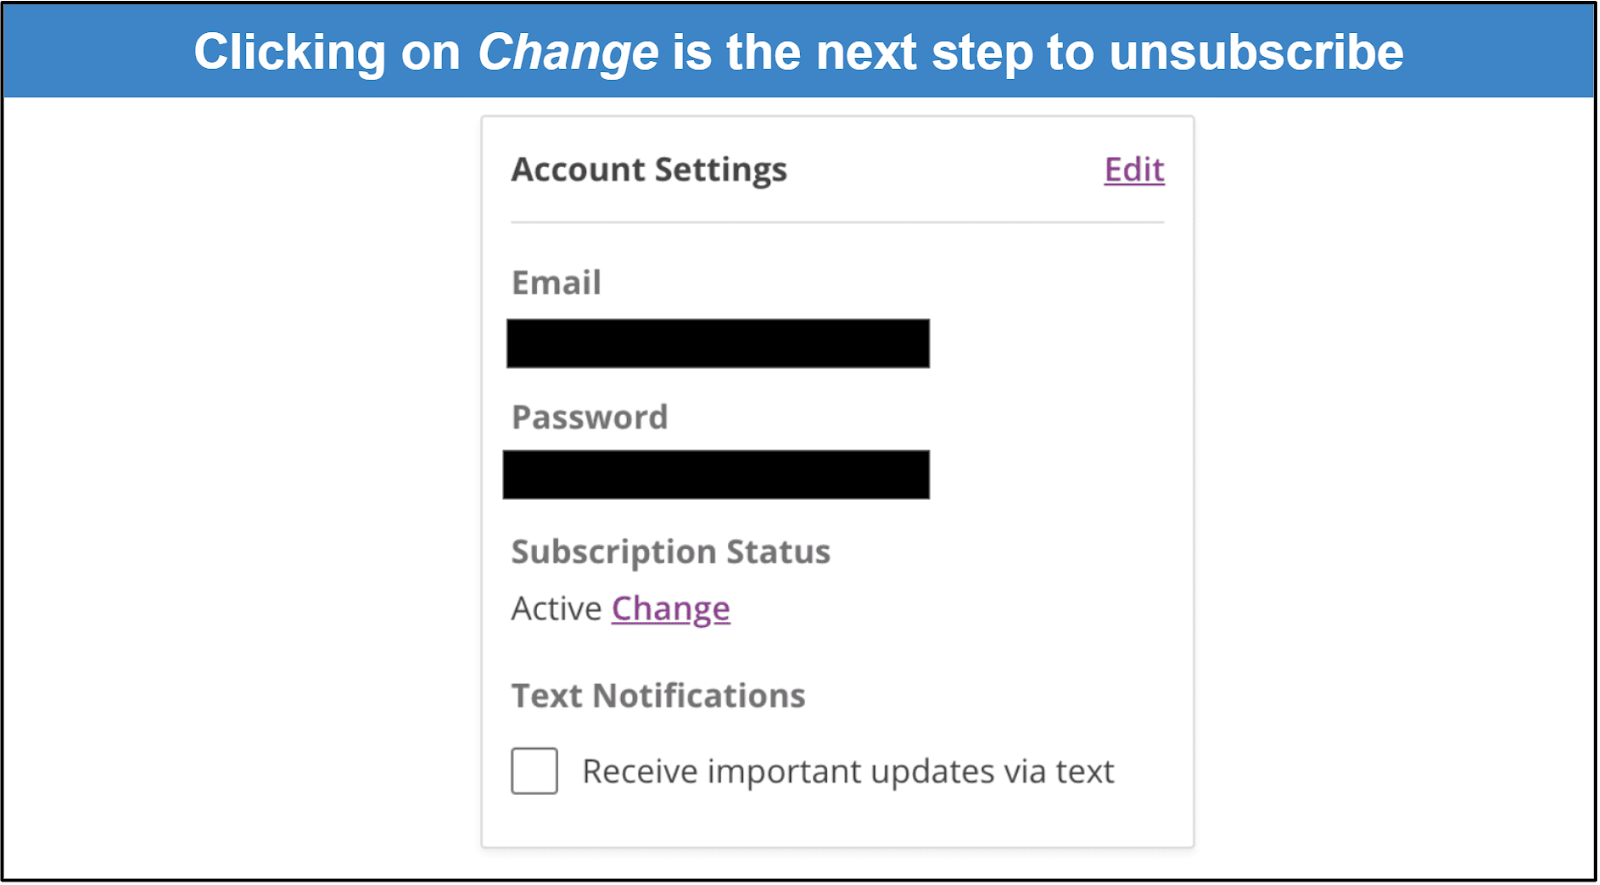The width and height of the screenshot is (1600, 885).
Task: Click the redacted Password field
Action: point(716,475)
